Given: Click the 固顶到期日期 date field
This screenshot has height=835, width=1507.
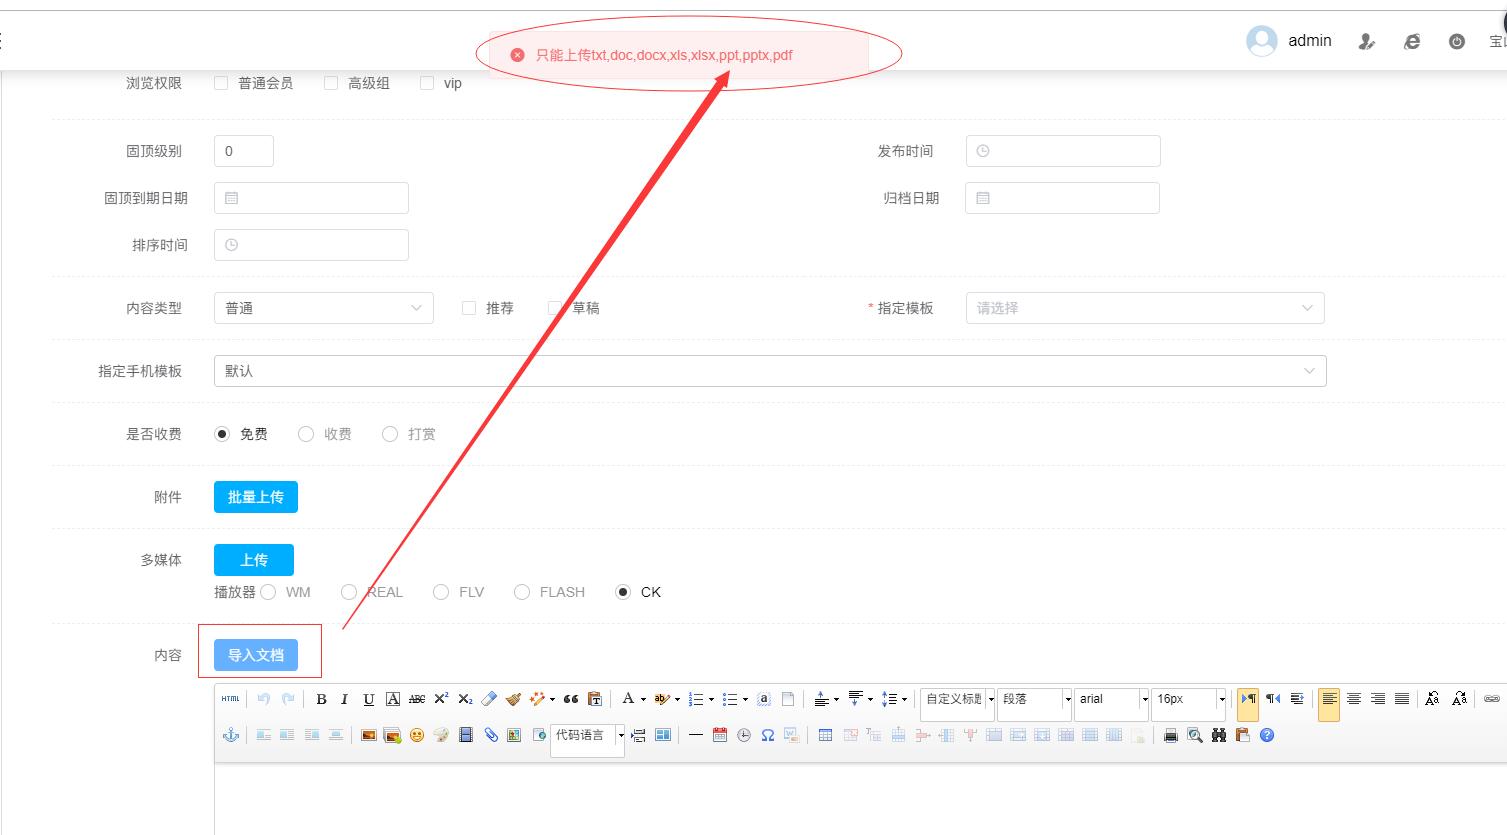Looking at the screenshot, I should 311,198.
